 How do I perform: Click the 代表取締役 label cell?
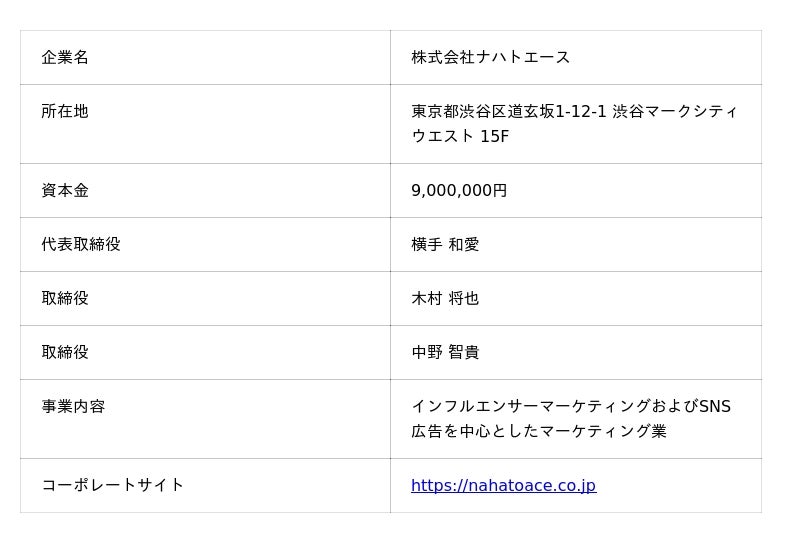(81, 245)
